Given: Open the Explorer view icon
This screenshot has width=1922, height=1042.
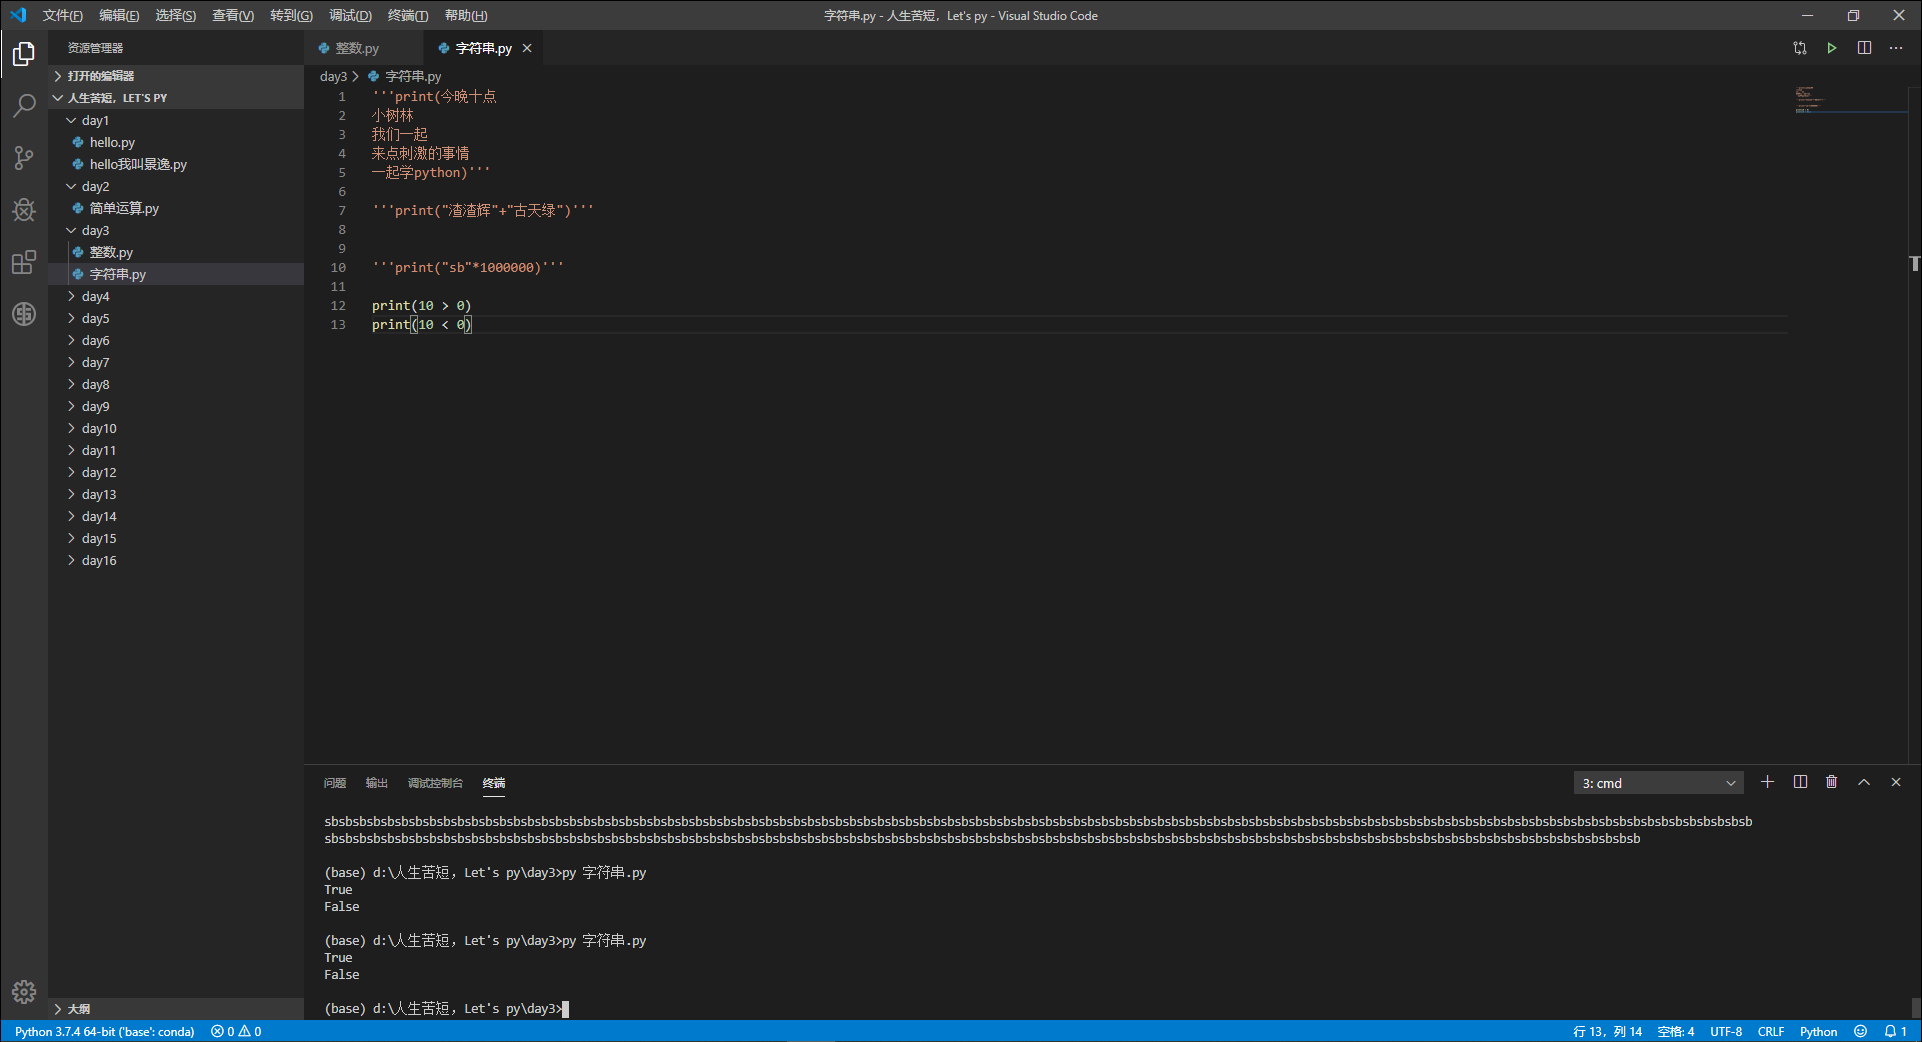Looking at the screenshot, I should pos(24,53).
